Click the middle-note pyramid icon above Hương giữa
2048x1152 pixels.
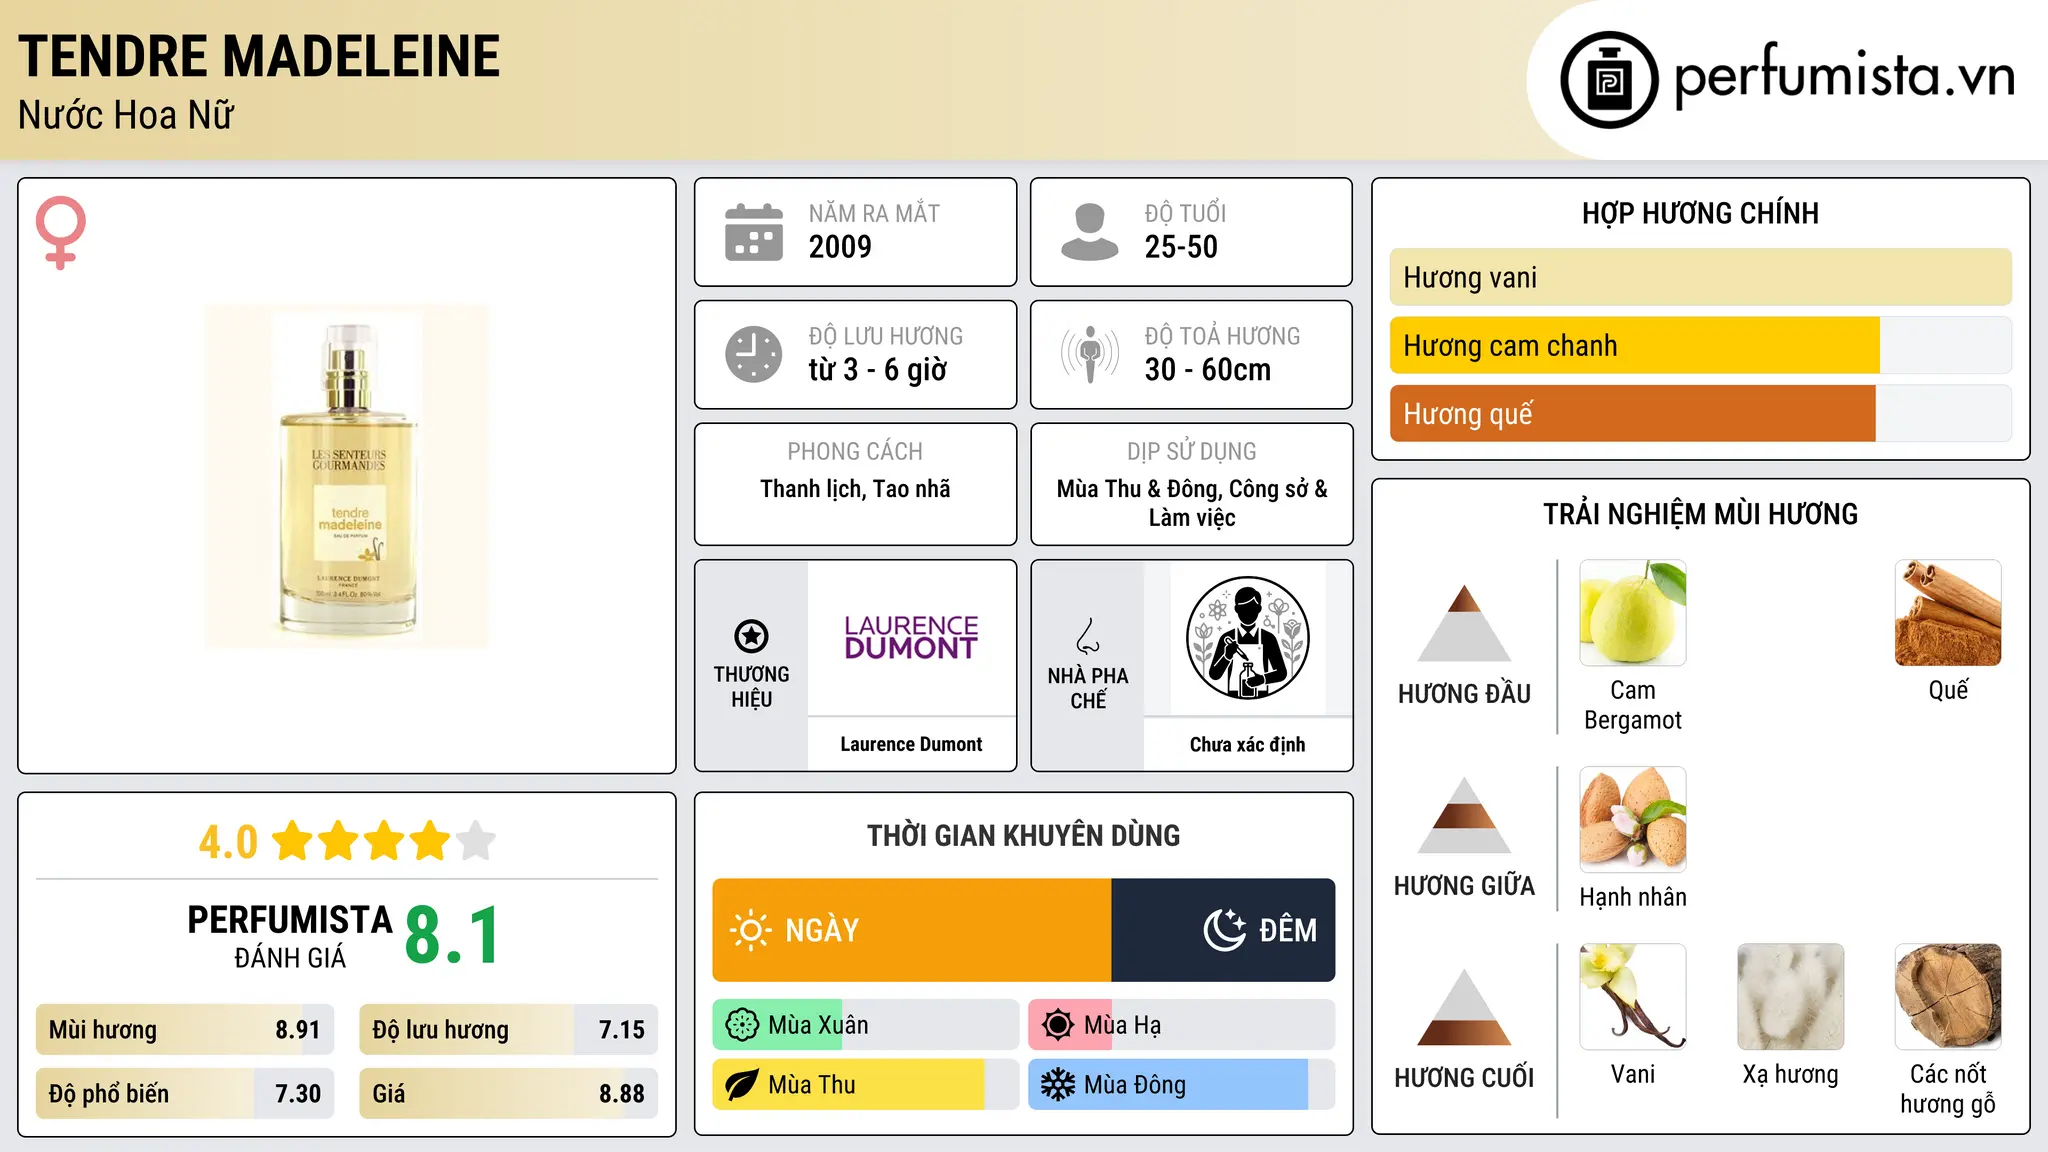[1464, 815]
